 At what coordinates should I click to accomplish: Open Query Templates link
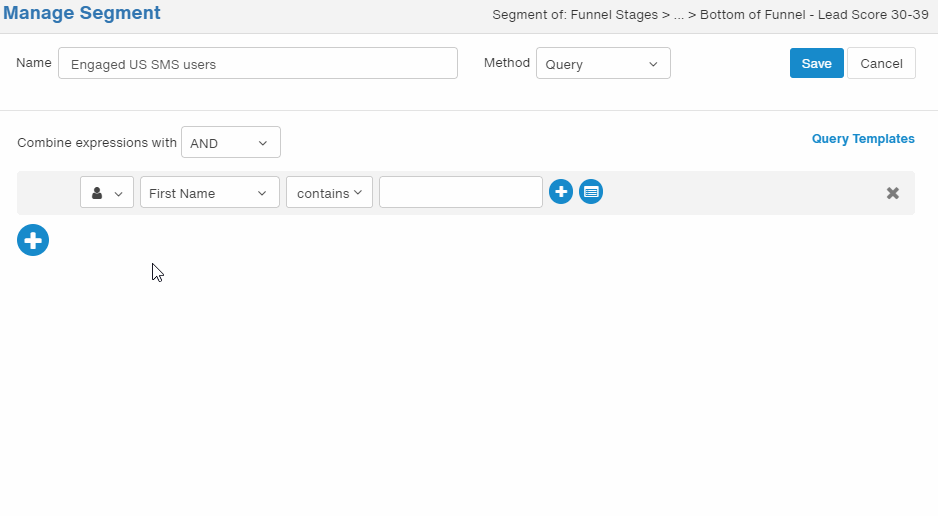point(863,139)
